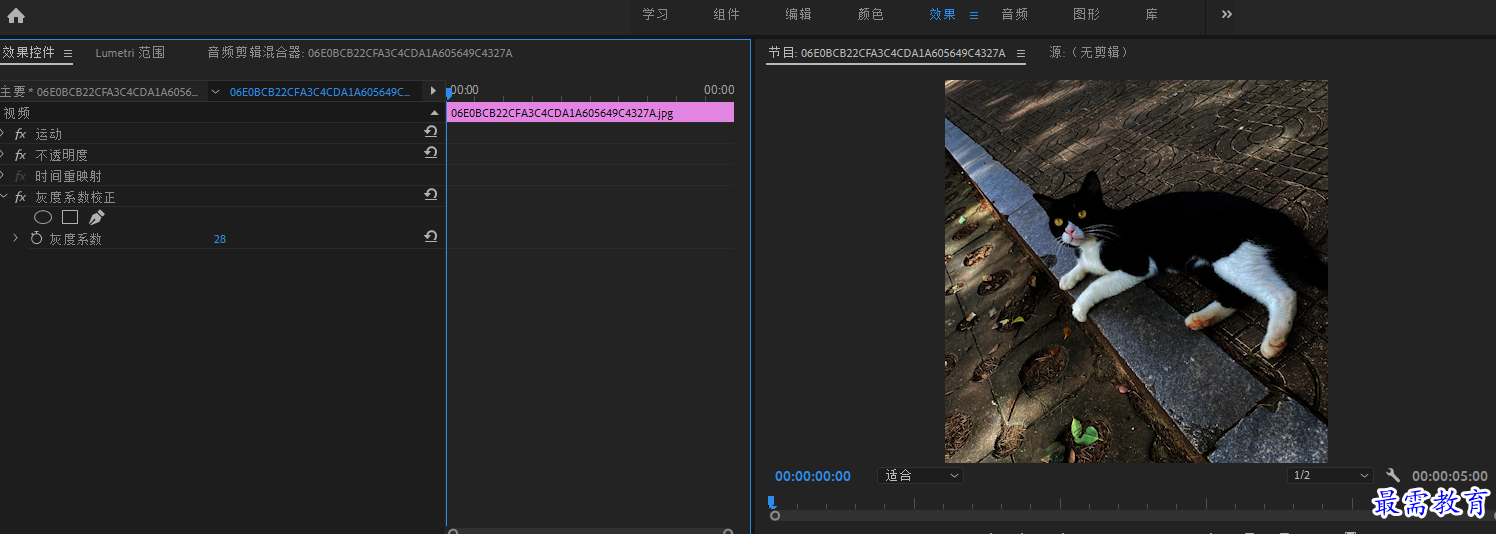This screenshot has height=534, width=1496.
Task: Switch to the 源 (无剪辑) source tab
Action: coord(1088,52)
